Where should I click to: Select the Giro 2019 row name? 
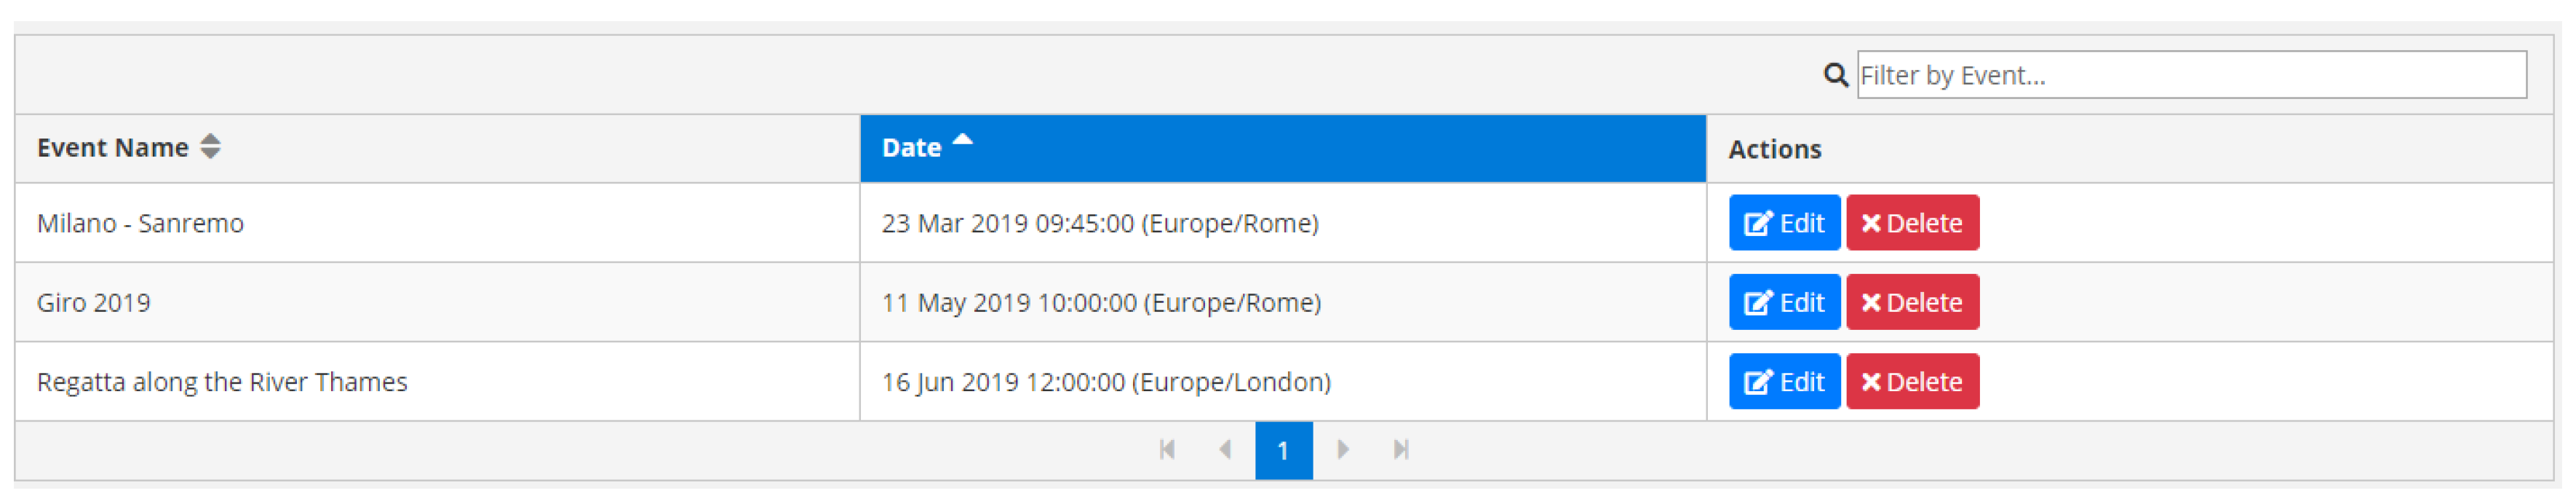coord(94,303)
